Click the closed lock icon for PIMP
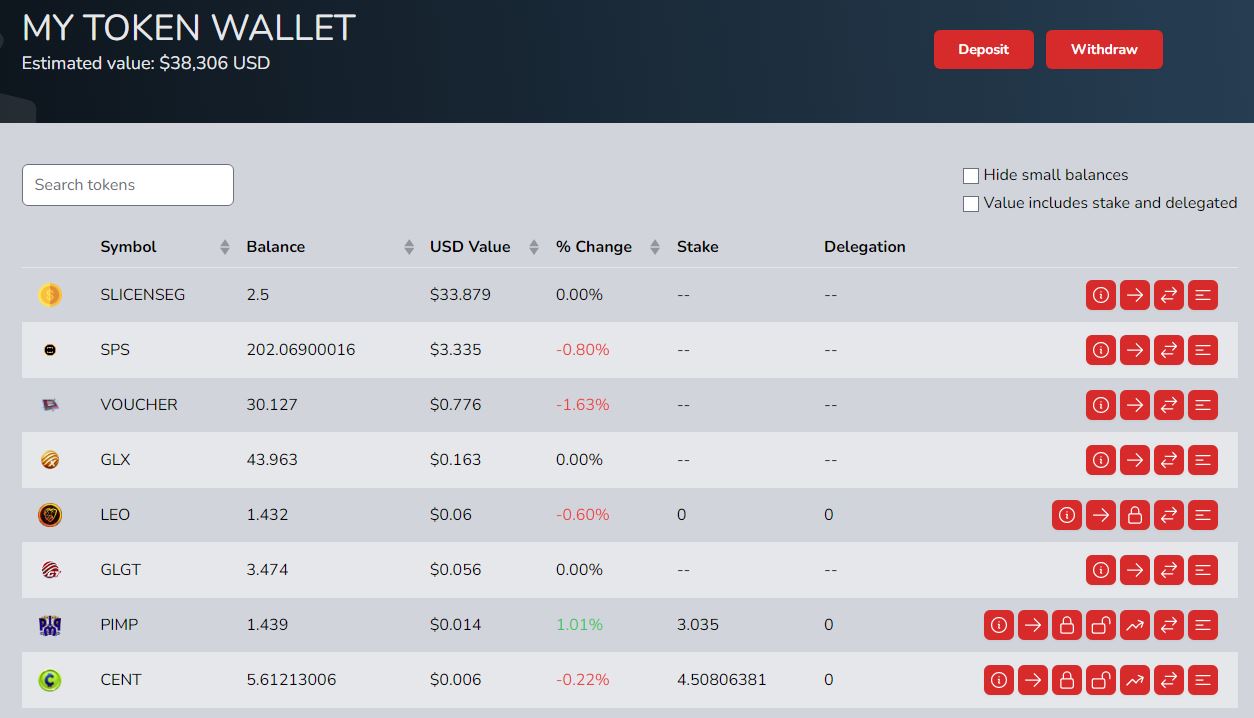The image size is (1254, 718). click(1066, 625)
